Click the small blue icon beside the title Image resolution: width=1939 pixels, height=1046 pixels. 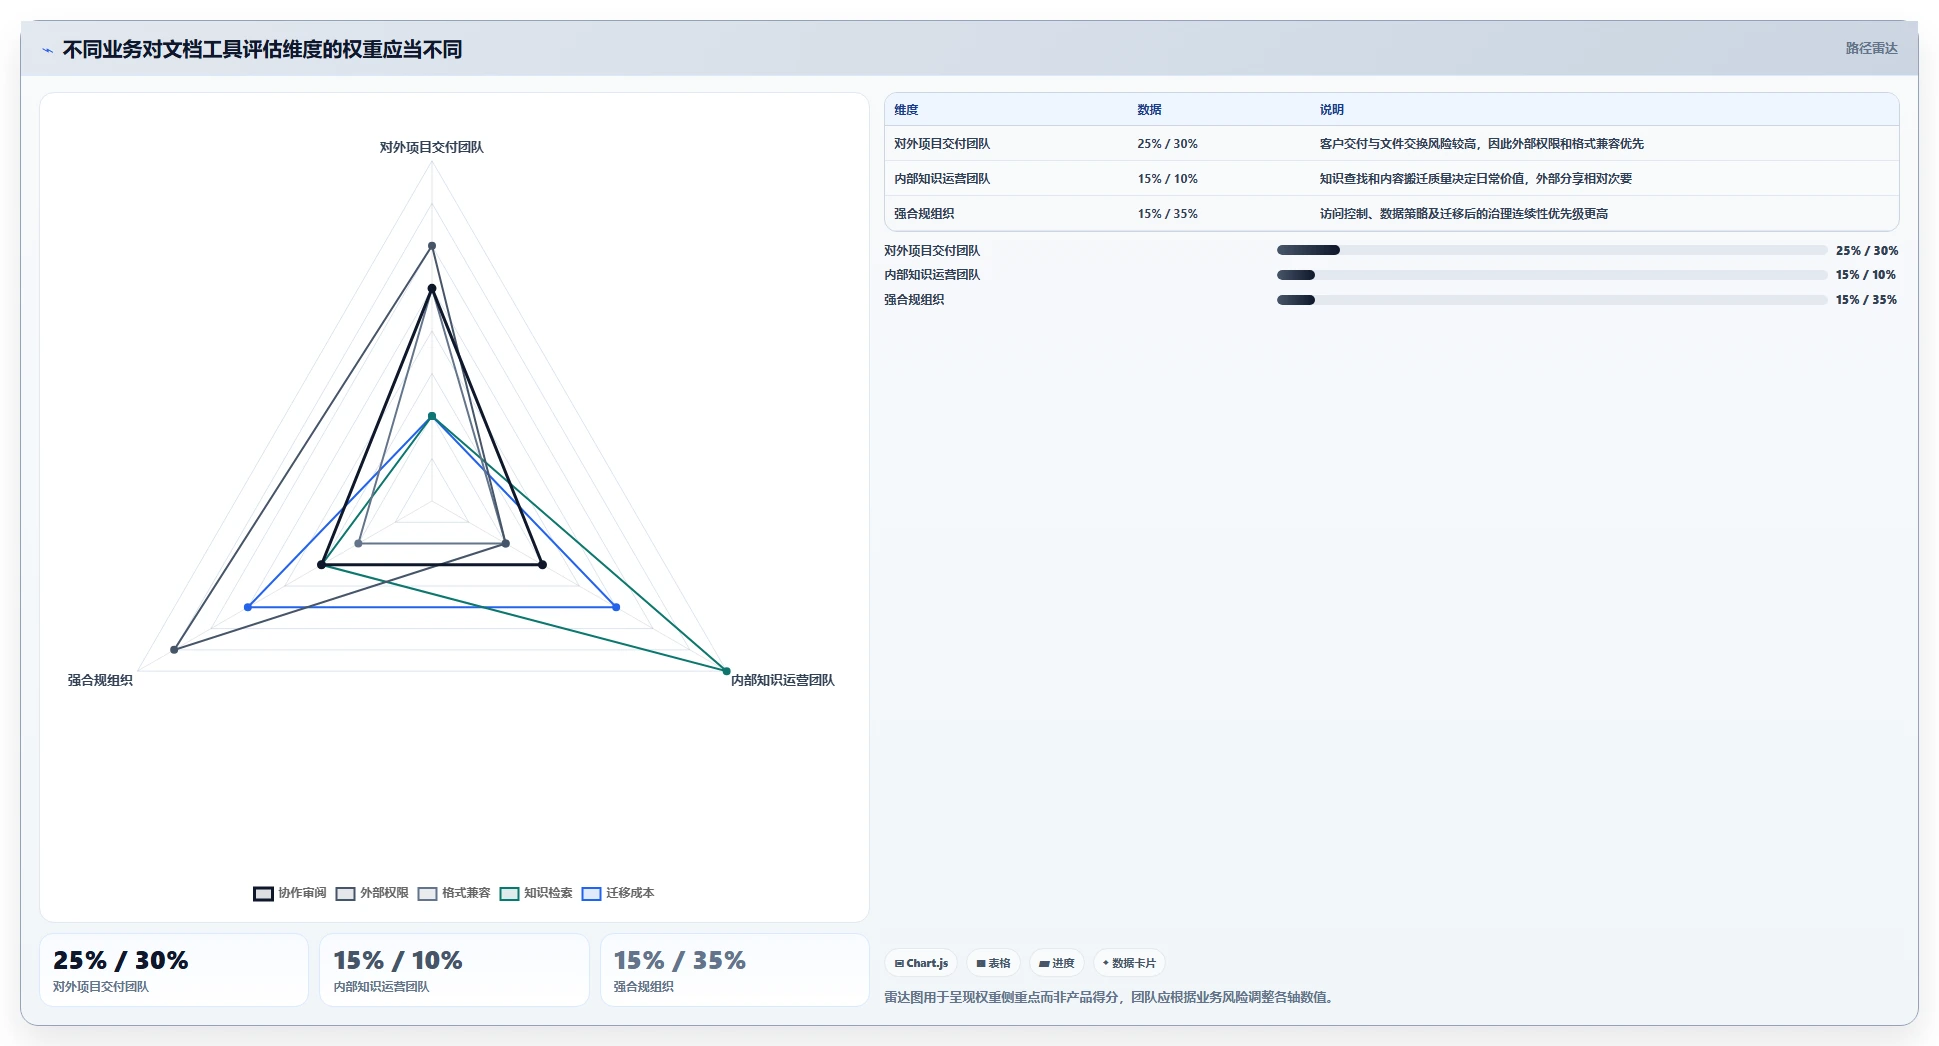(47, 50)
